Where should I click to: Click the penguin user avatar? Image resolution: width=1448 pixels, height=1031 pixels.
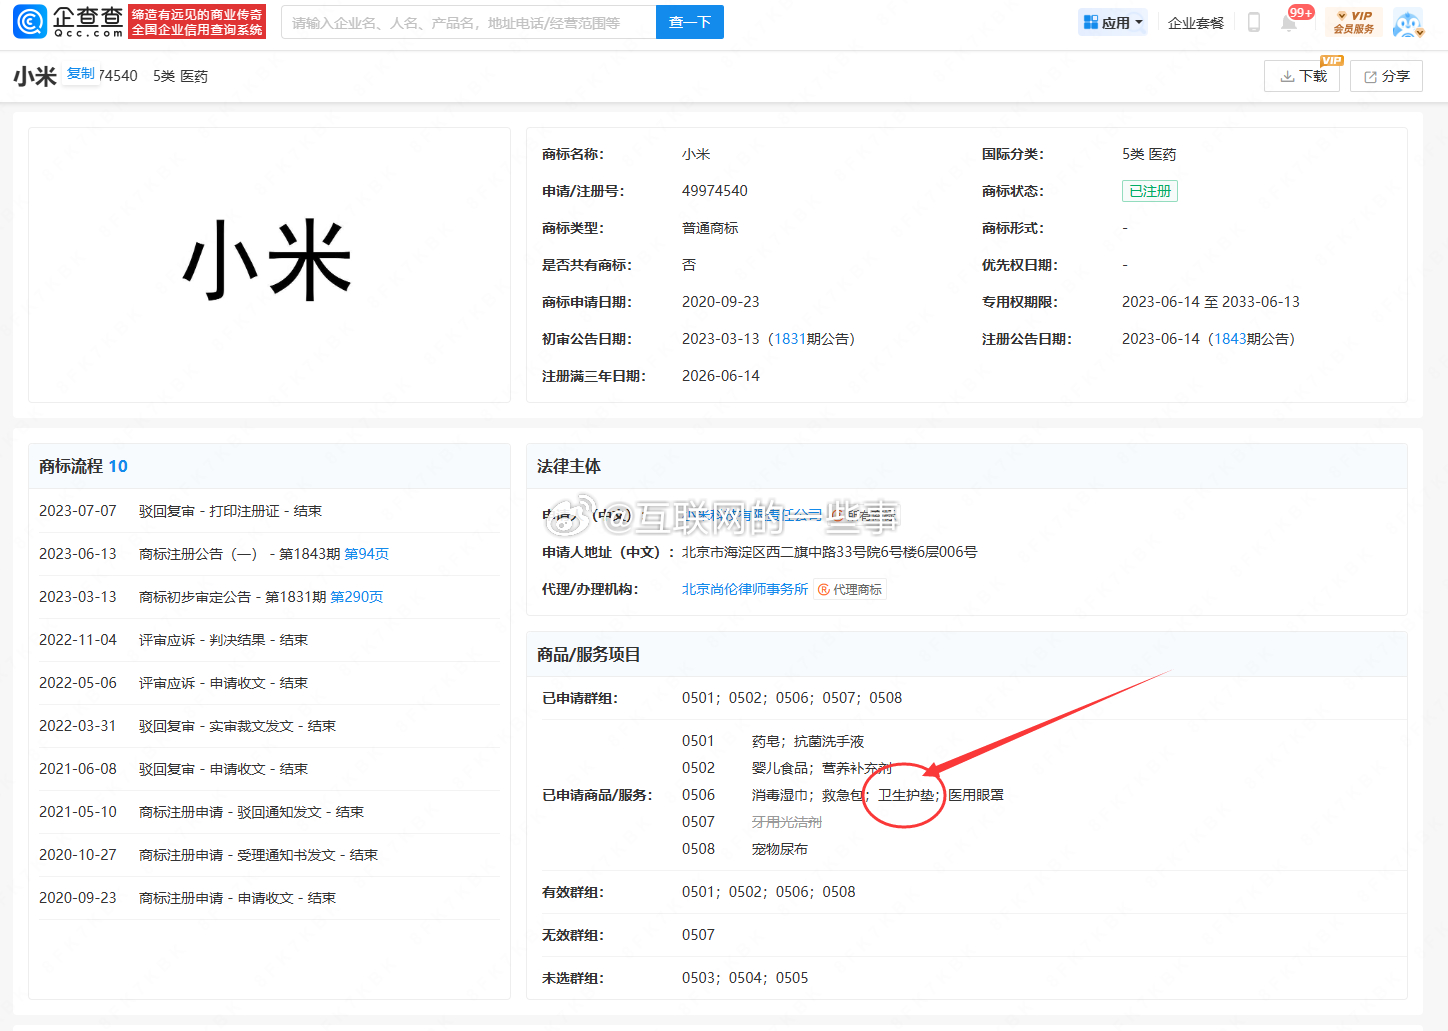pyautogui.click(x=1408, y=22)
